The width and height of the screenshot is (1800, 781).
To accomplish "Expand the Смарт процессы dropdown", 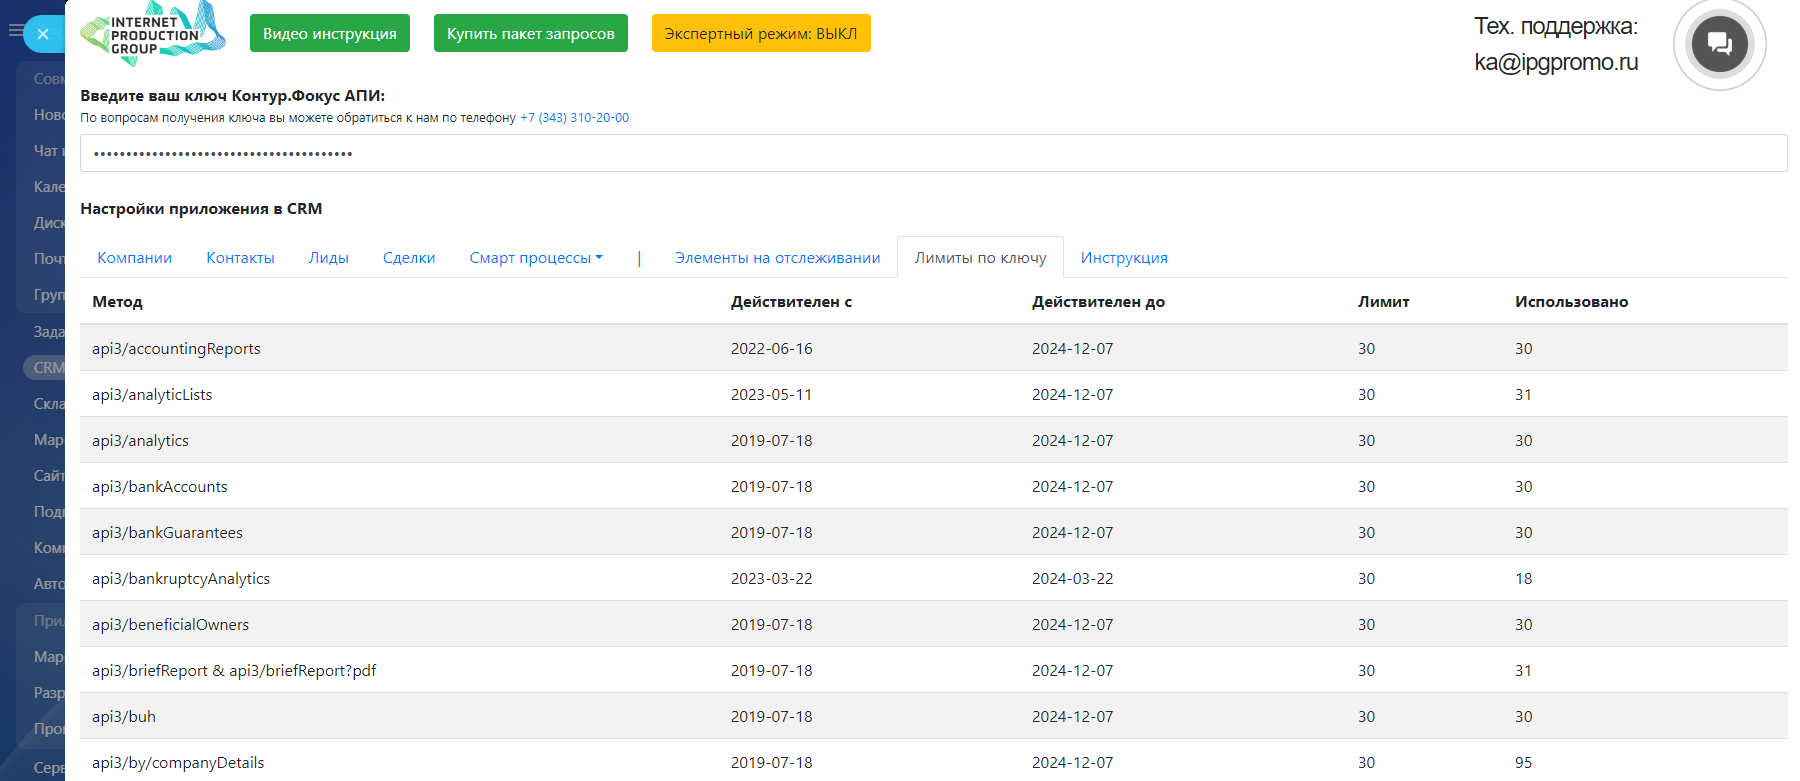I will pyautogui.click(x=536, y=258).
